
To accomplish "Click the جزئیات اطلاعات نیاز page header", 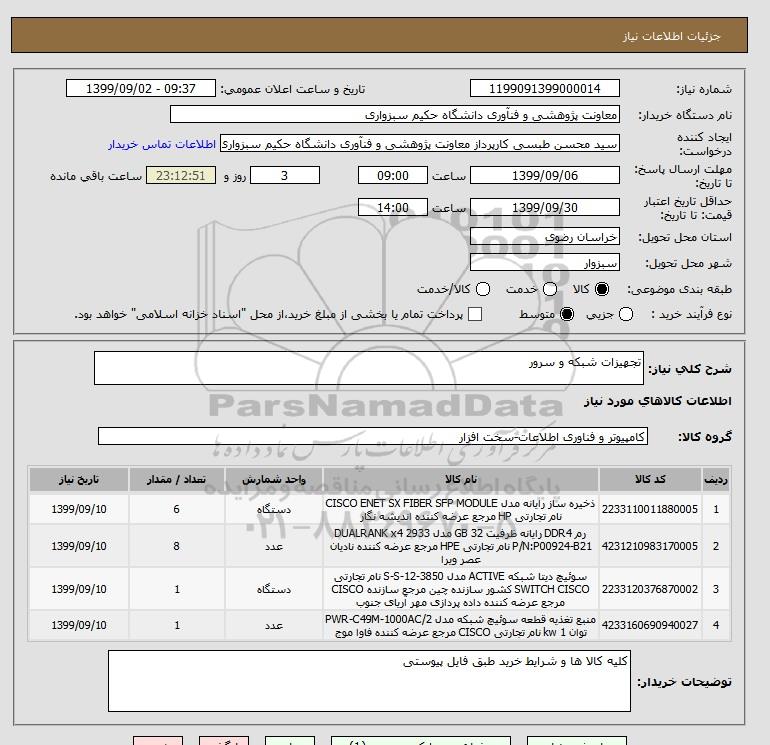I will pyautogui.click(x=671, y=36).
